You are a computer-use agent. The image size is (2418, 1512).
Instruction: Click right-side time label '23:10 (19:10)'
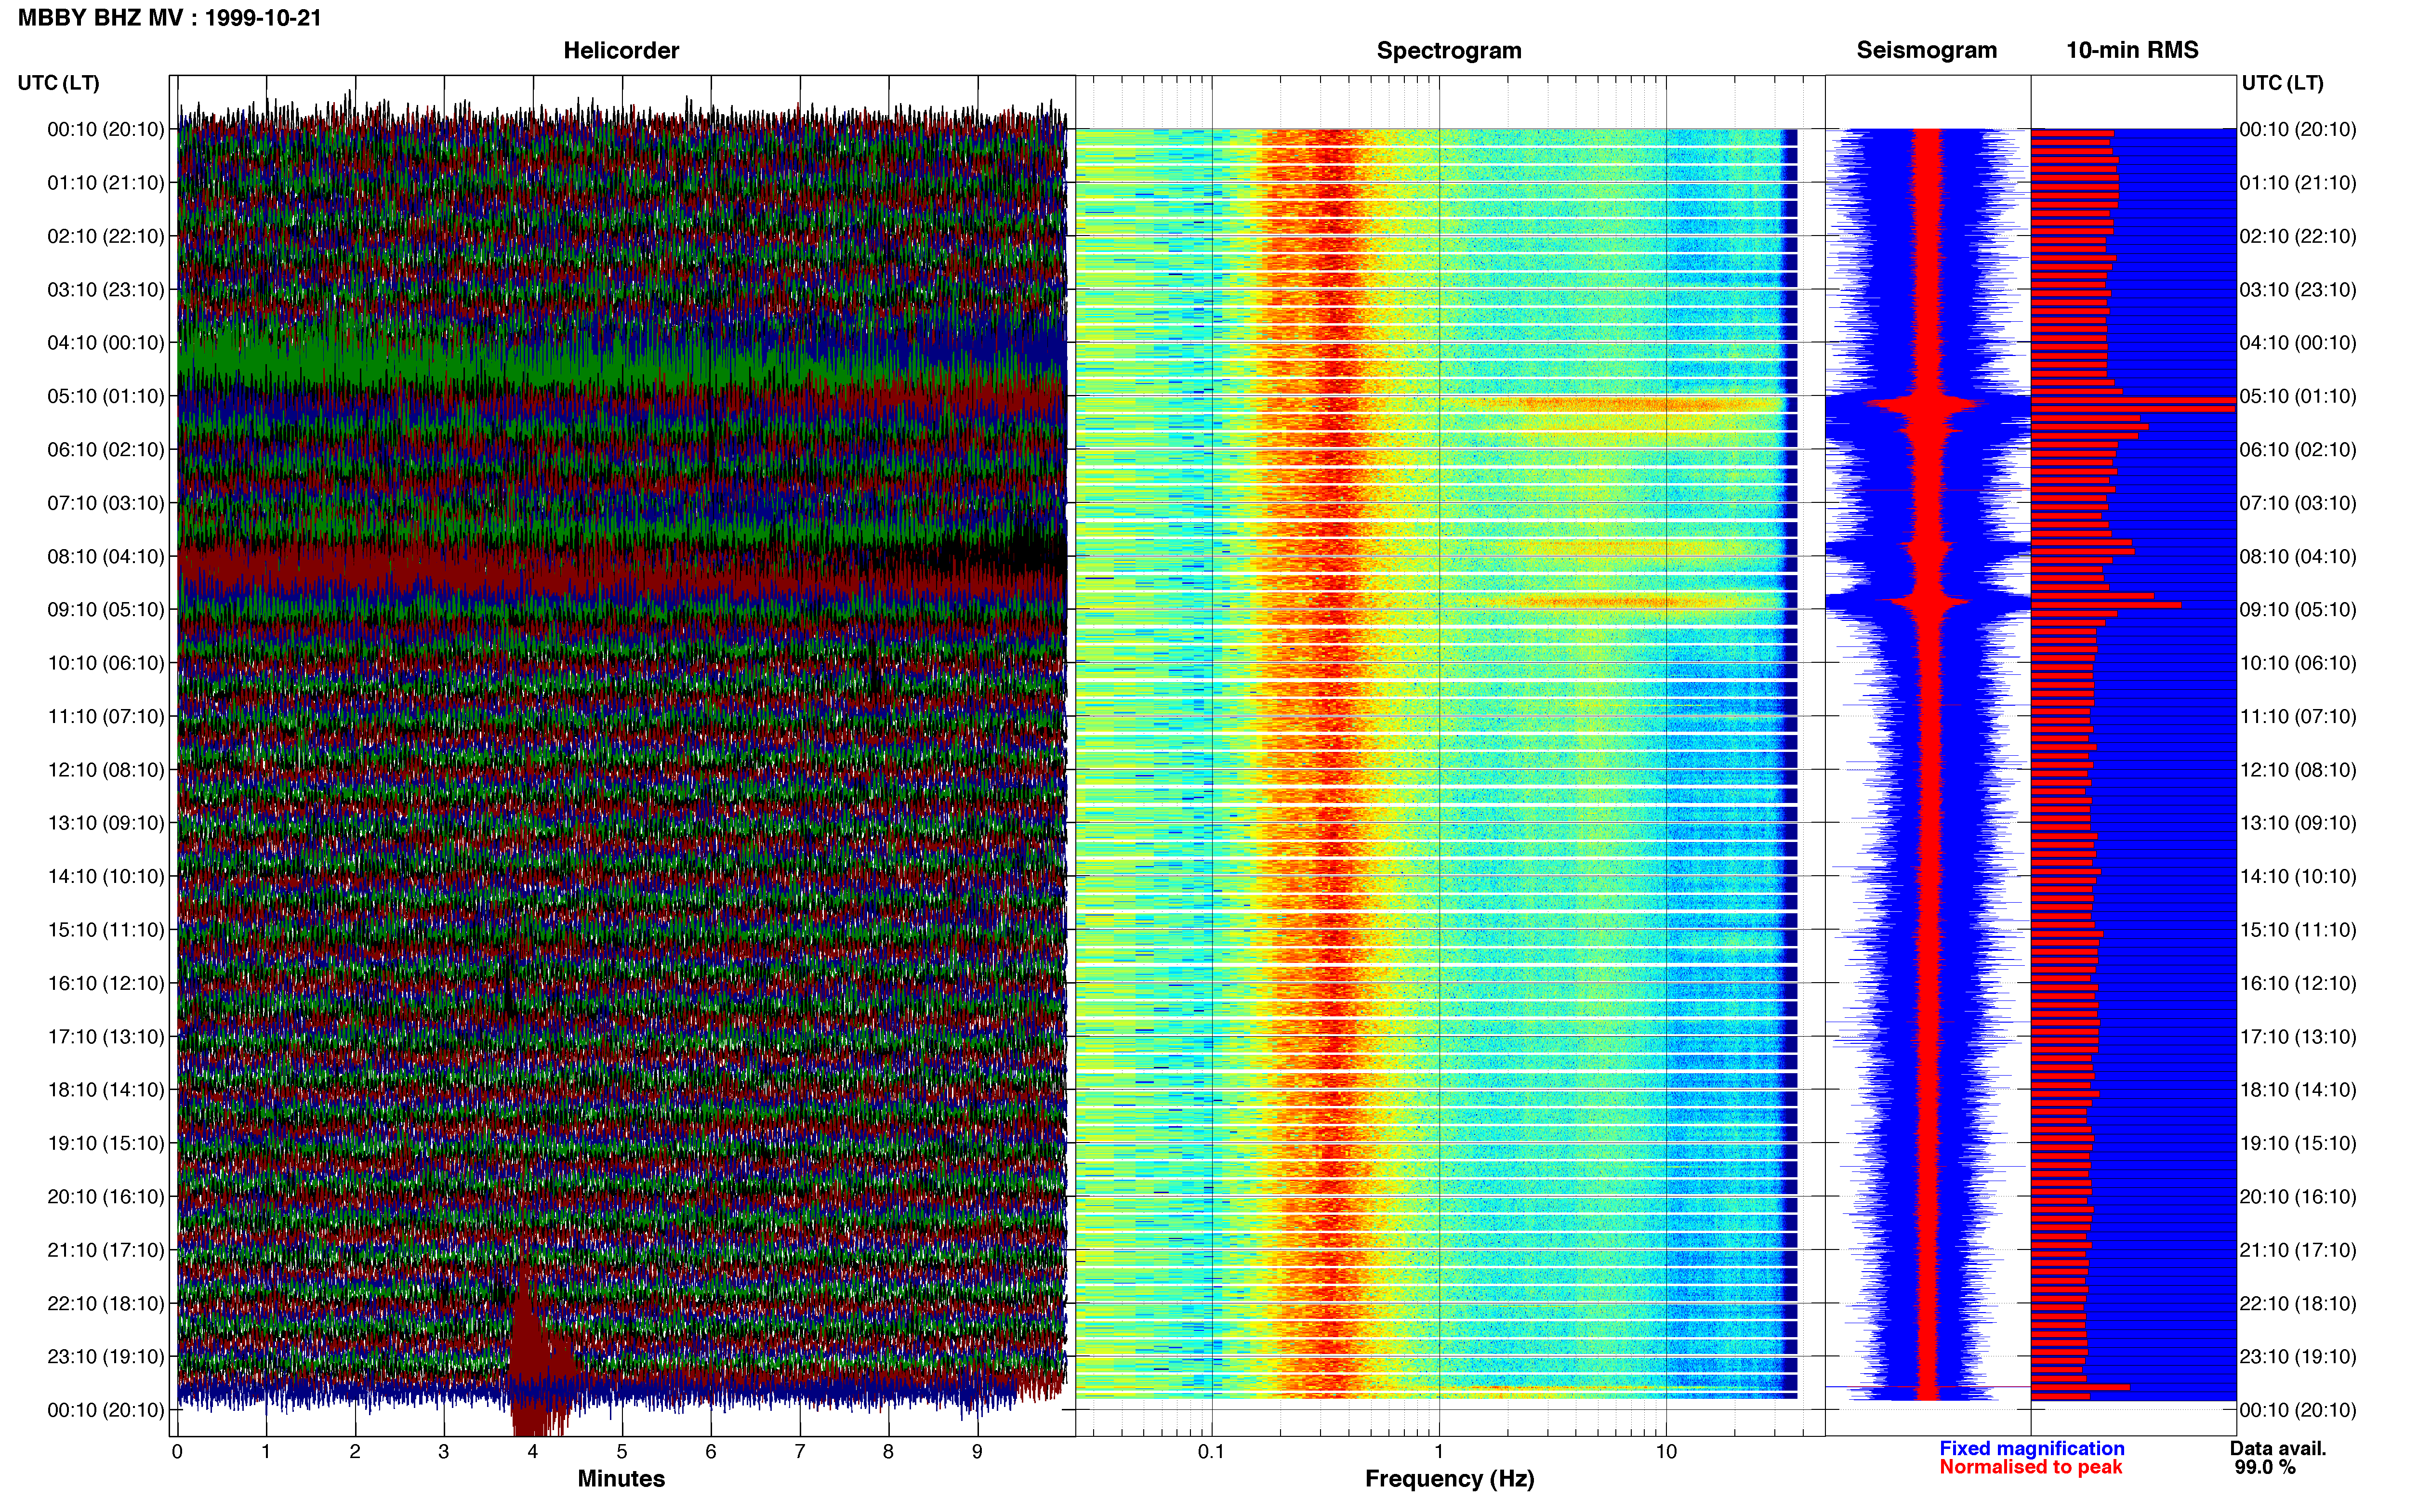tap(2298, 1357)
